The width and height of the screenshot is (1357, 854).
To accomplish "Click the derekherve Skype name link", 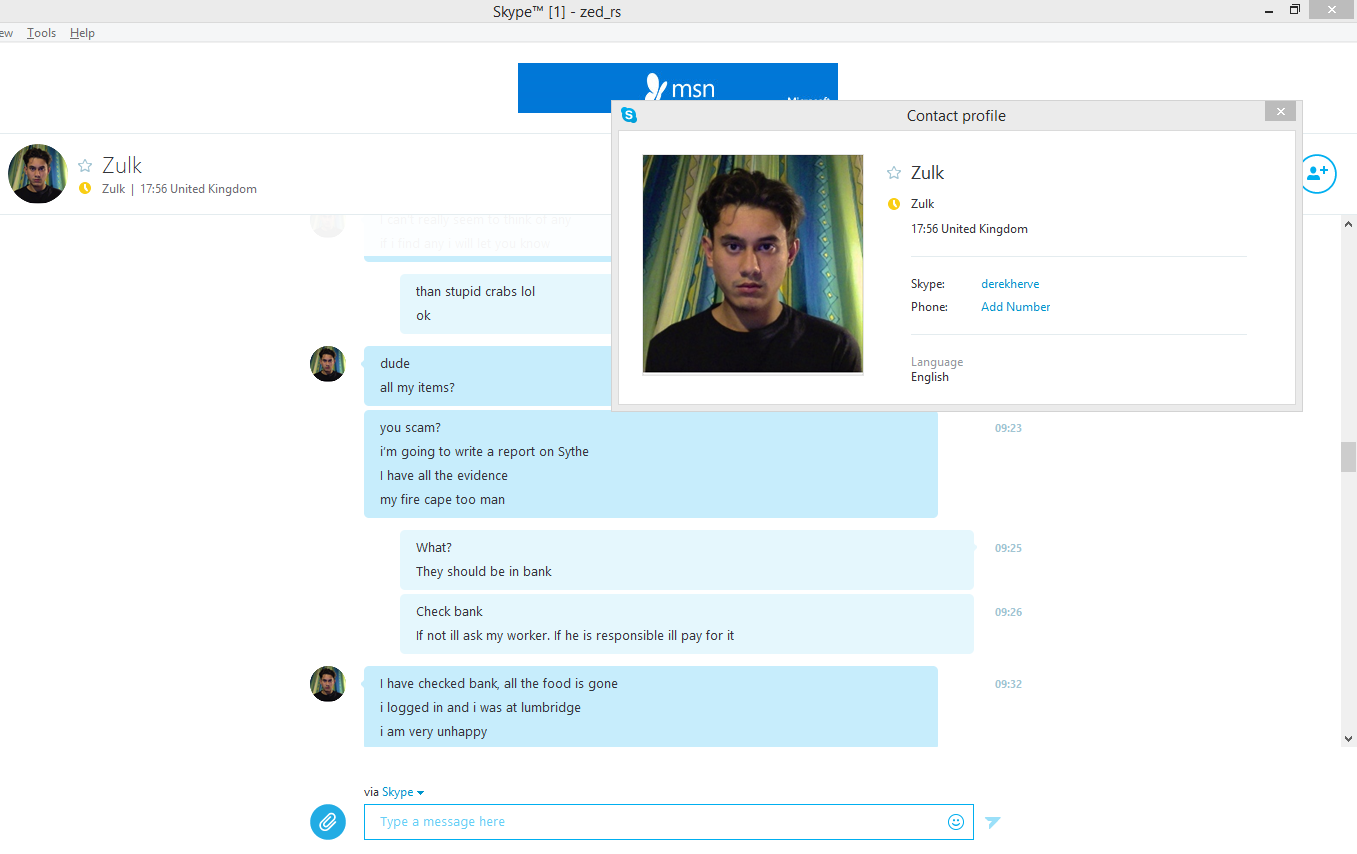I will point(1010,284).
